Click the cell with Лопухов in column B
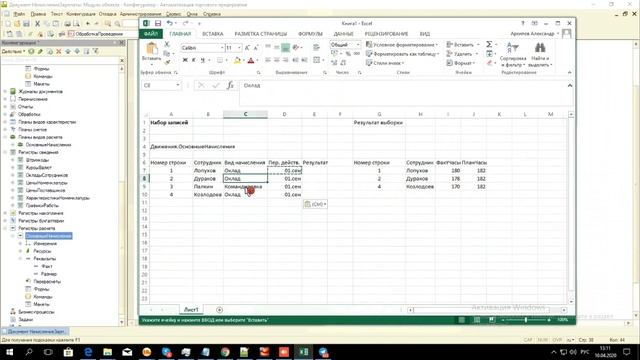Image resolution: width=640 pixels, height=360 pixels. (208, 171)
